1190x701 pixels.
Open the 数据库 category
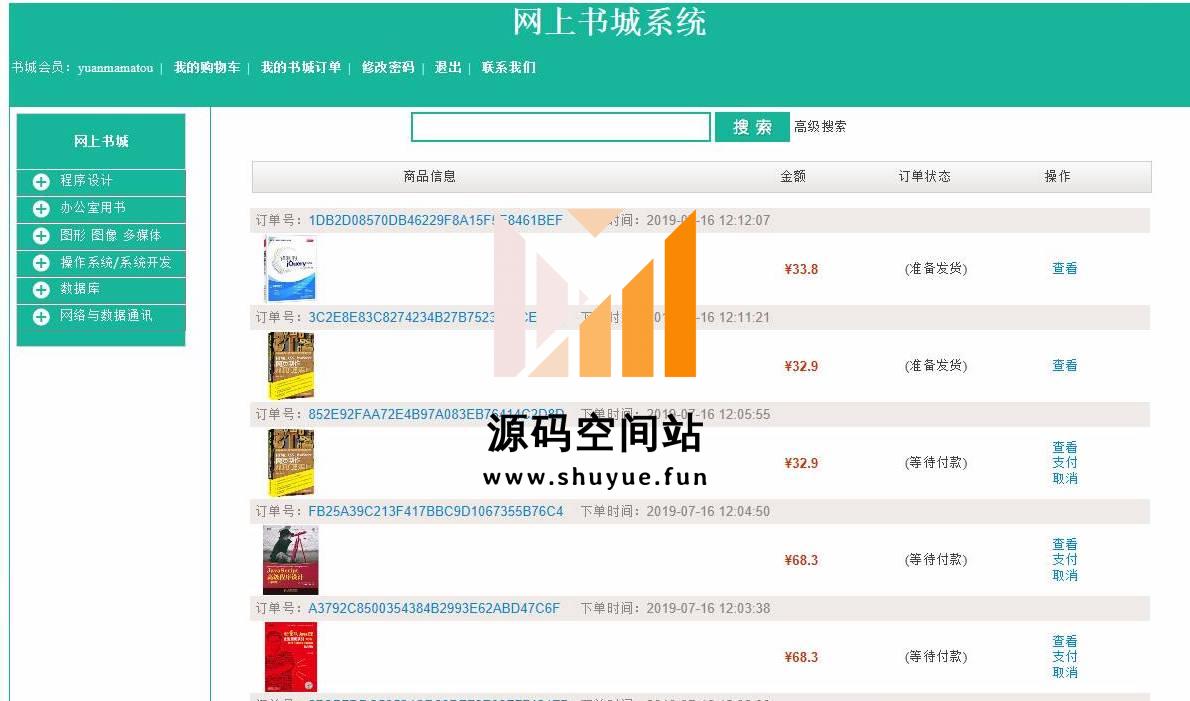tap(80, 288)
